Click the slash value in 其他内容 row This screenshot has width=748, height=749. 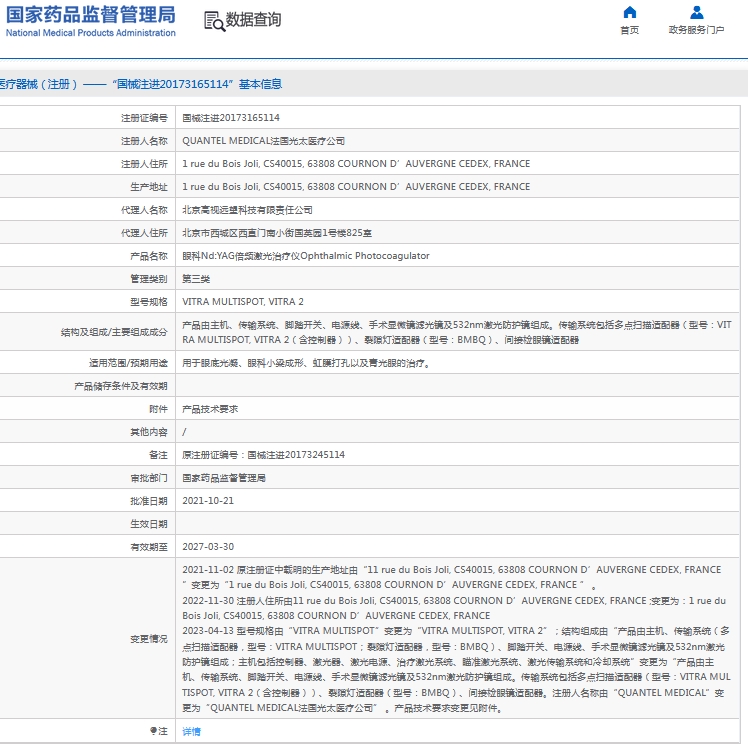click(184, 432)
